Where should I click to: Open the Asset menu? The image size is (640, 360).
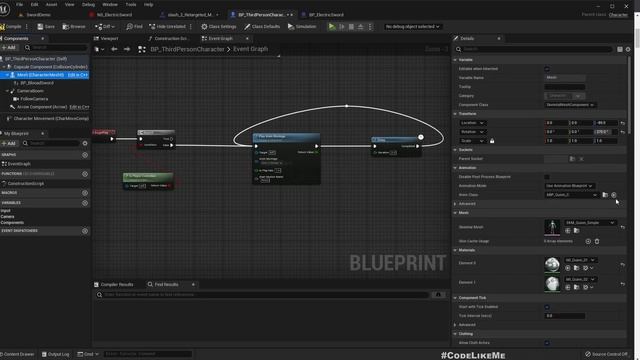[x=51, y=4]
